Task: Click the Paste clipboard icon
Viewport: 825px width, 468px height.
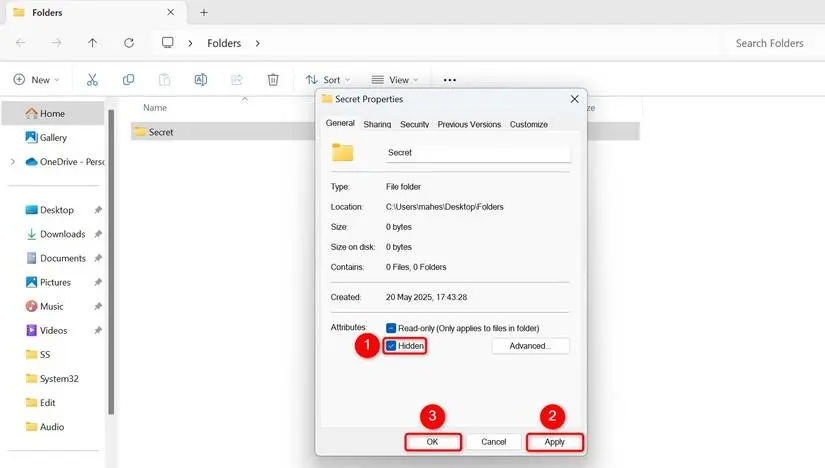Action: point(164,79)
